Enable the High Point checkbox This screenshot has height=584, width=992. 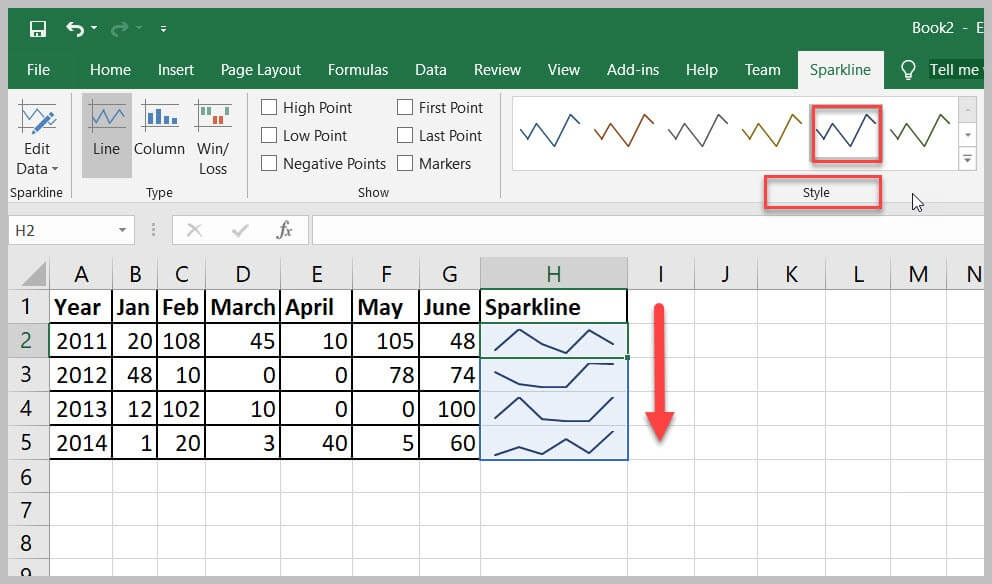click(x=269, y=108)
